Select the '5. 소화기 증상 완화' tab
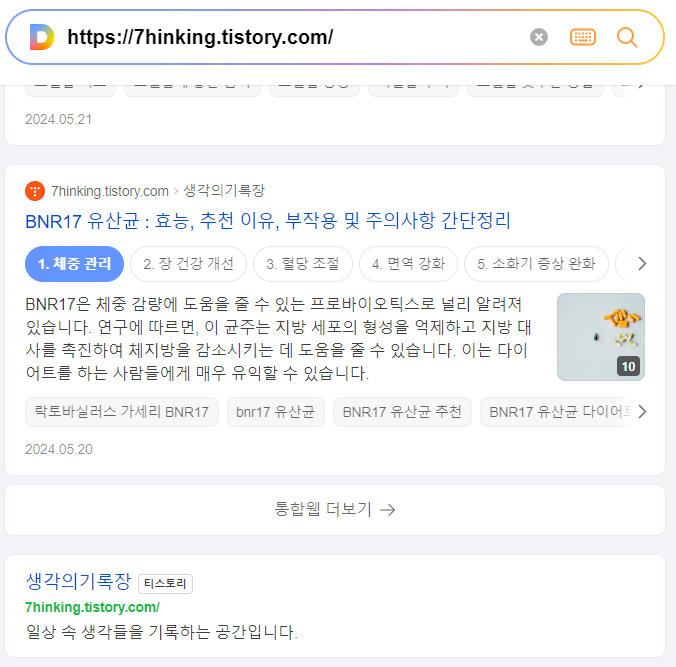The image size is (676, 667). point(536,264)
